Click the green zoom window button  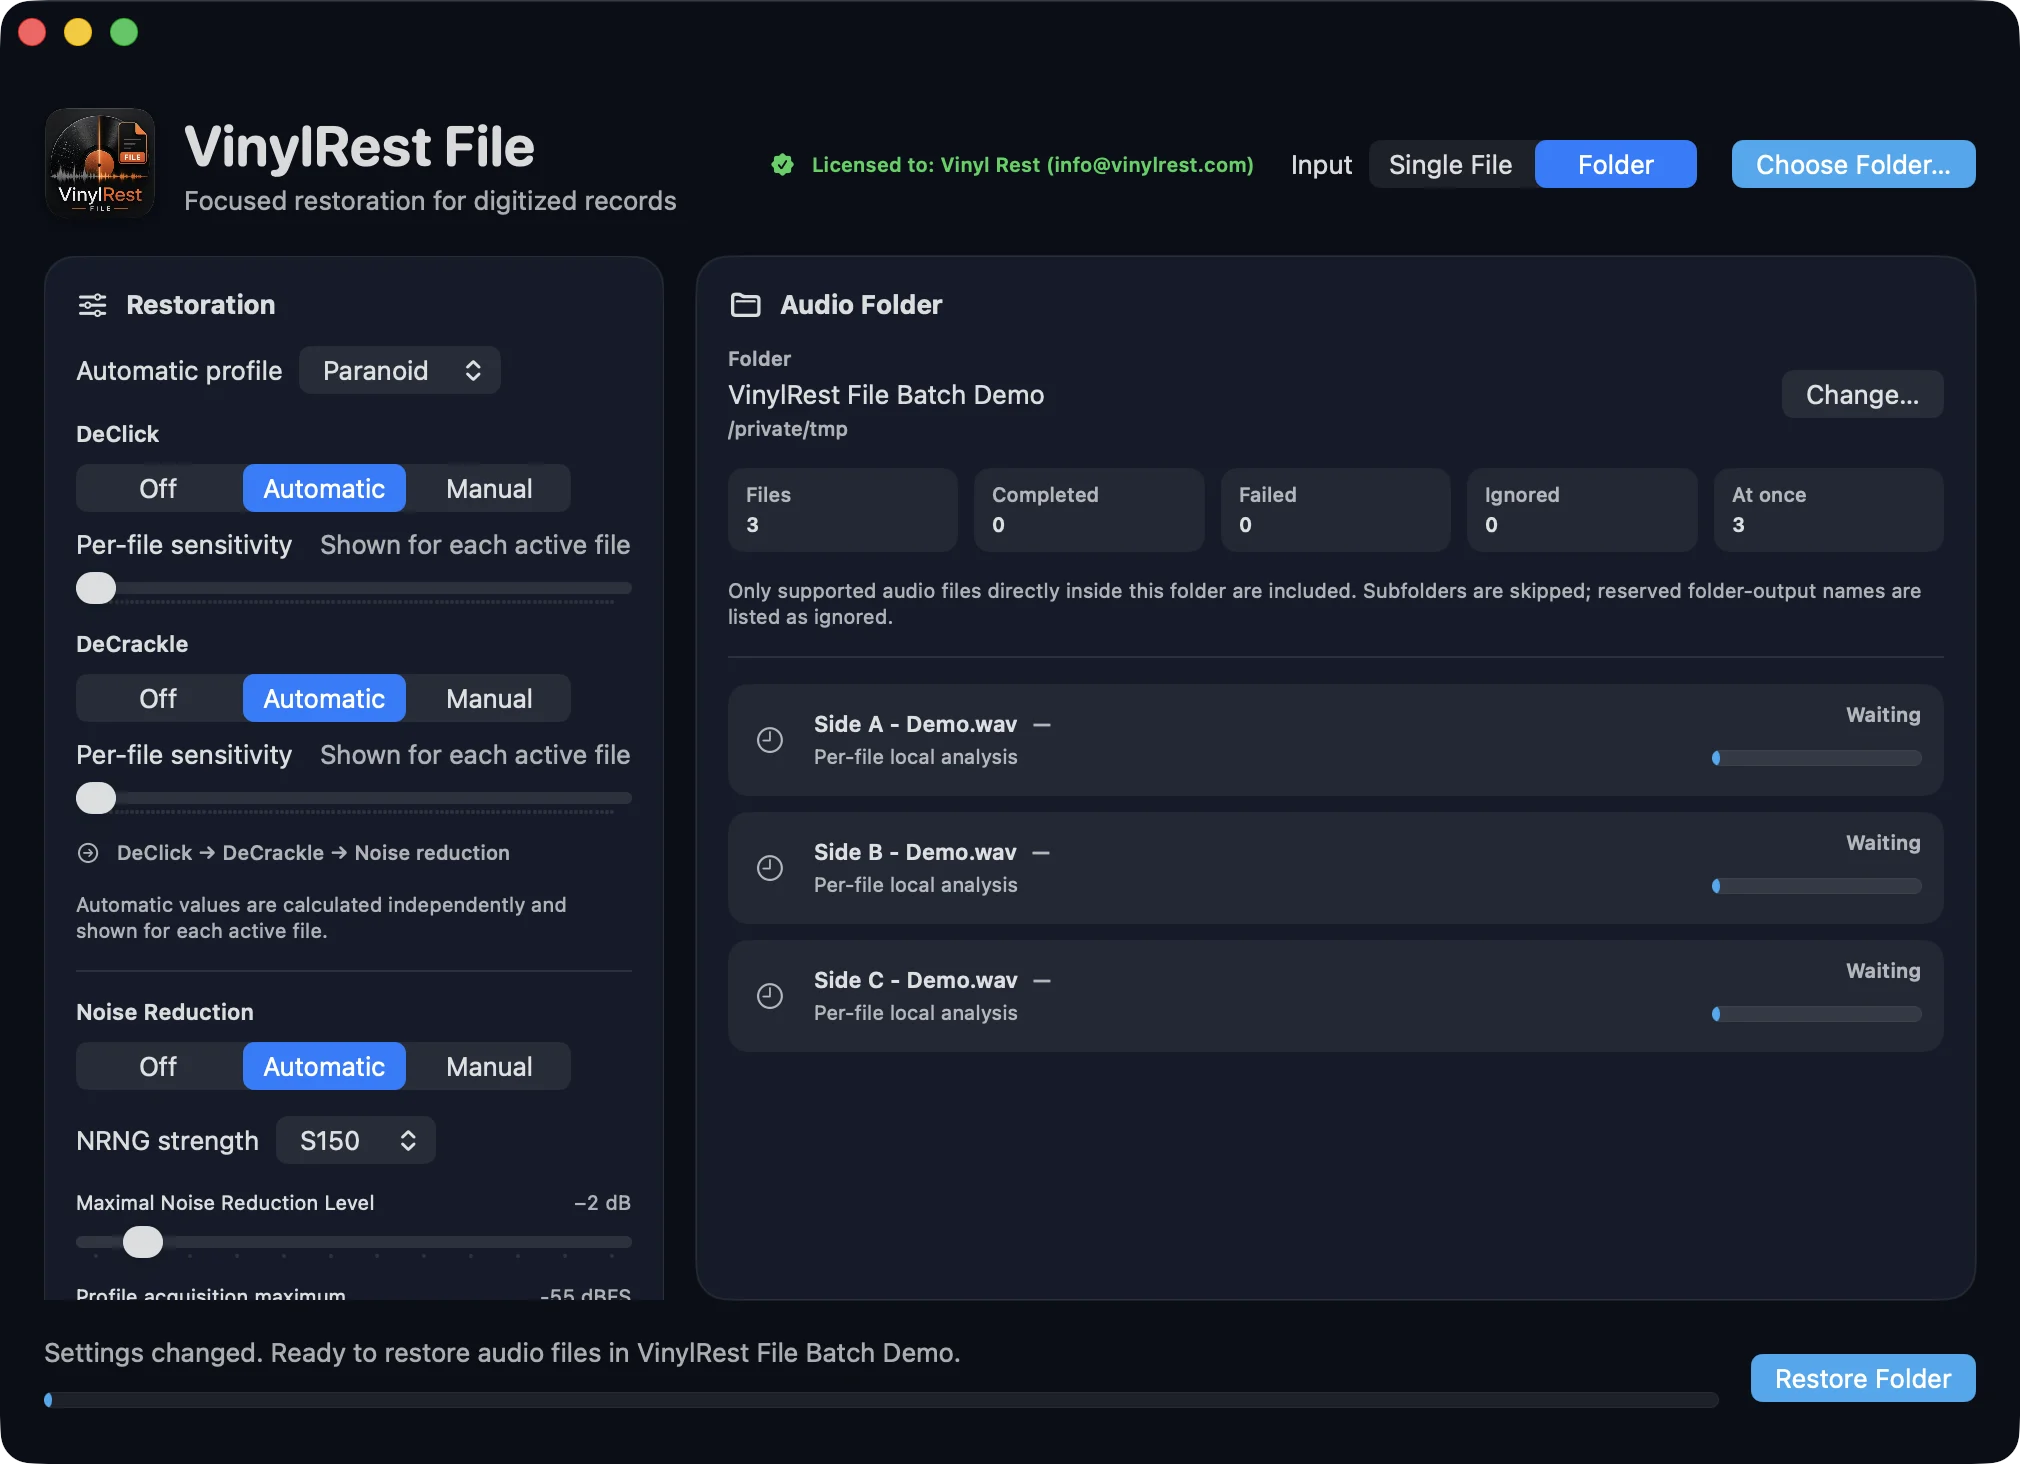tap(124, 32)
